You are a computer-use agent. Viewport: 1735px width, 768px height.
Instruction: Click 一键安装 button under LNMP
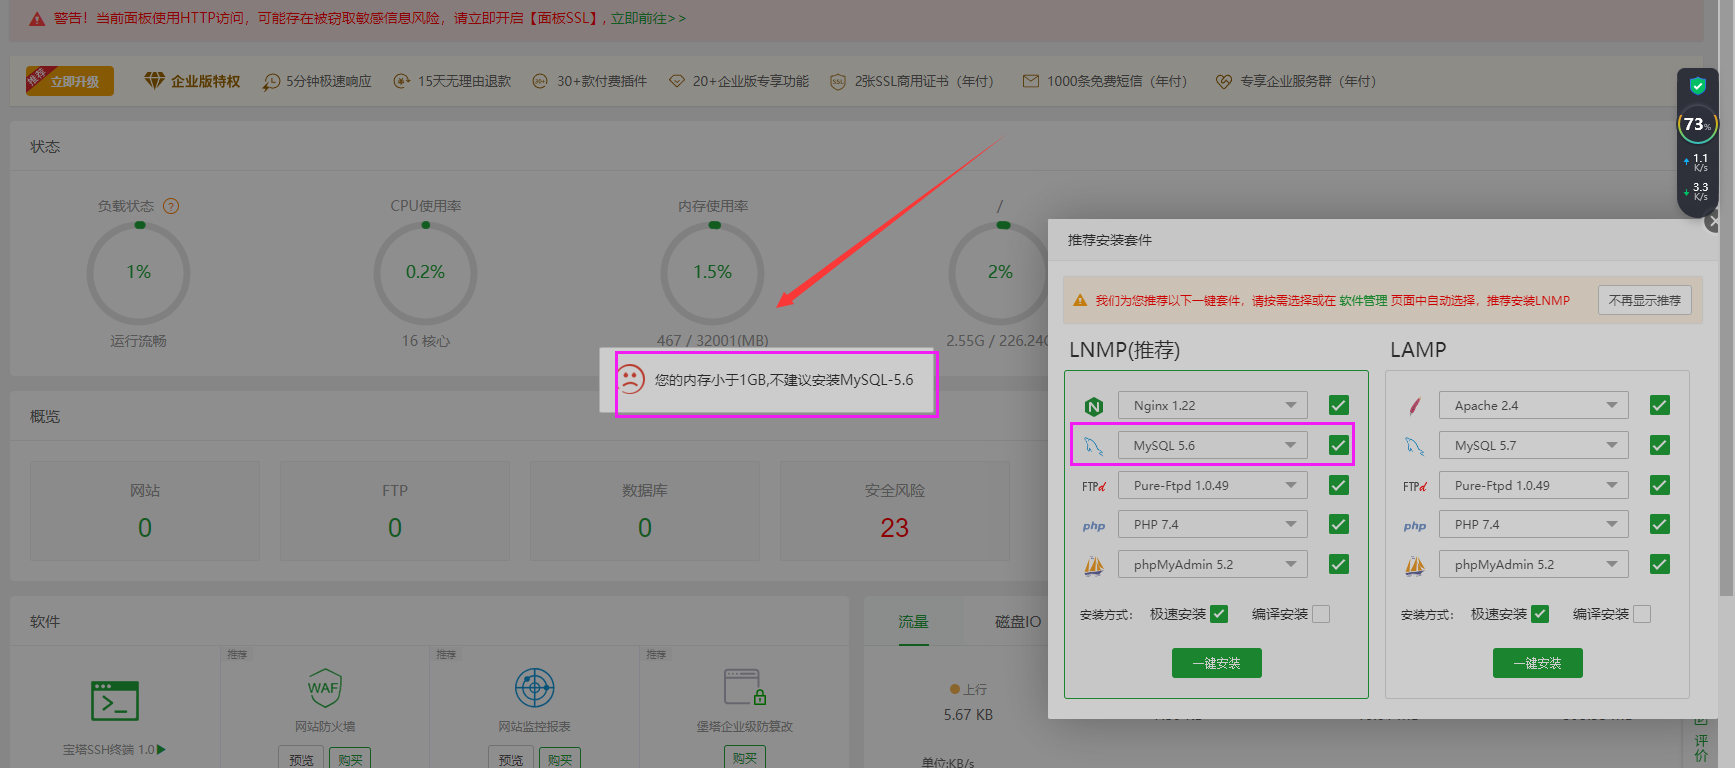point(1217,663)
